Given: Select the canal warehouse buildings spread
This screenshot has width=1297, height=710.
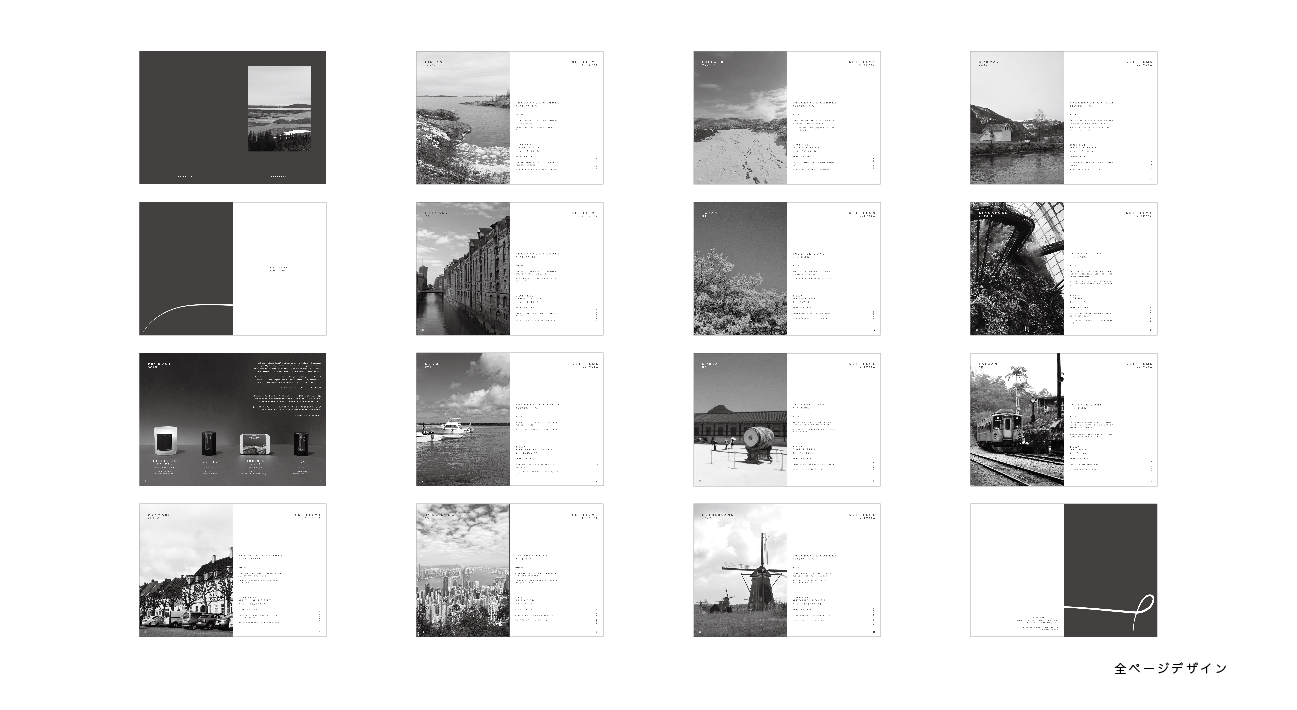Looking at the screenshot, I should pos(509,269).
